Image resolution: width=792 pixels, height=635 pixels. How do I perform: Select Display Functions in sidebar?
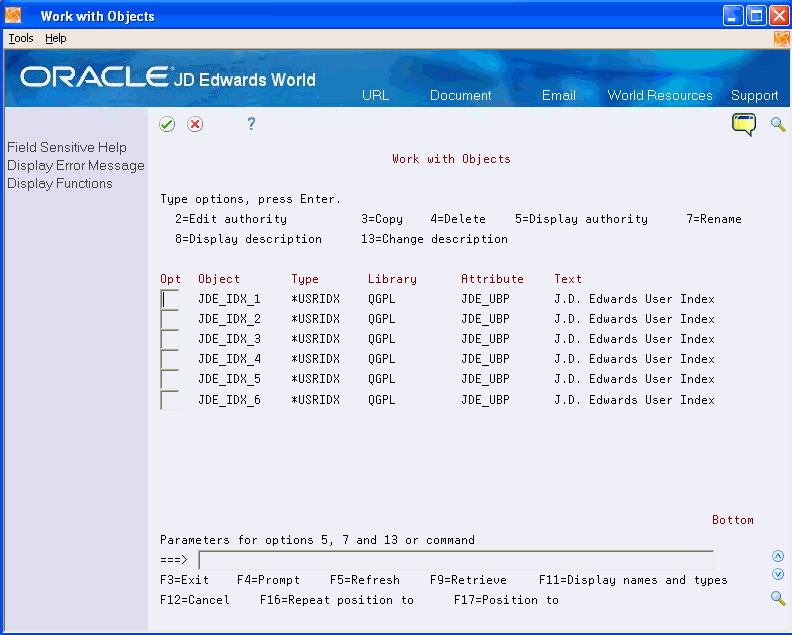[x=60, y=183]
